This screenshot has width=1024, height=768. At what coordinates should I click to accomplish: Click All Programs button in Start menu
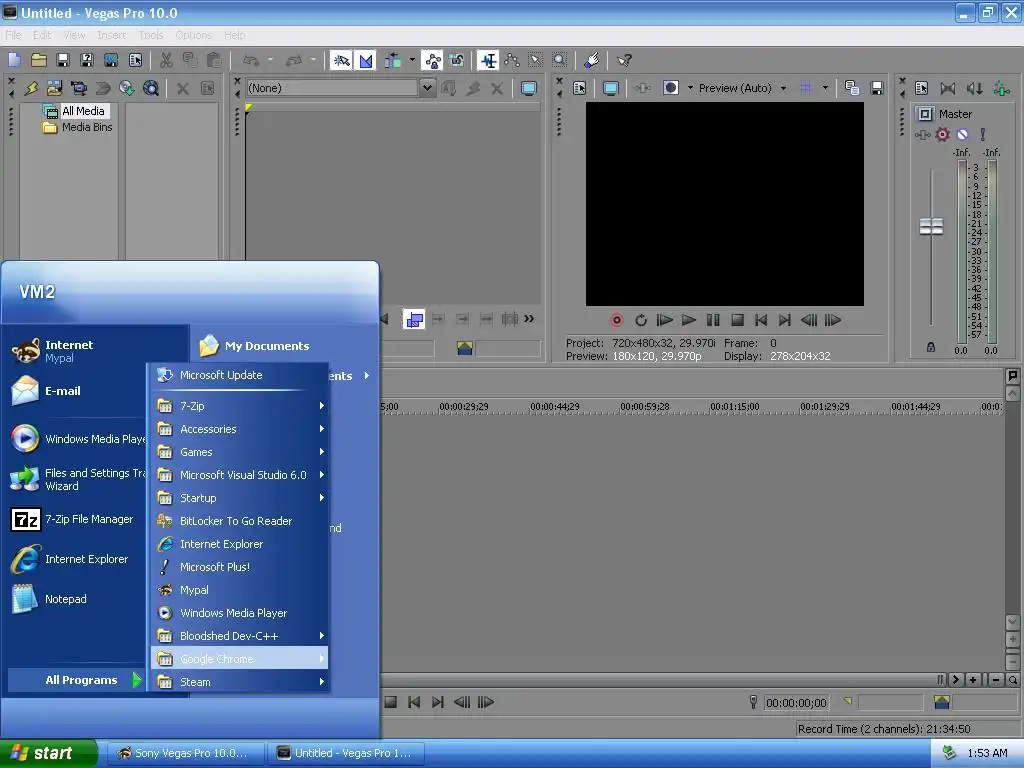coord(76,680)
